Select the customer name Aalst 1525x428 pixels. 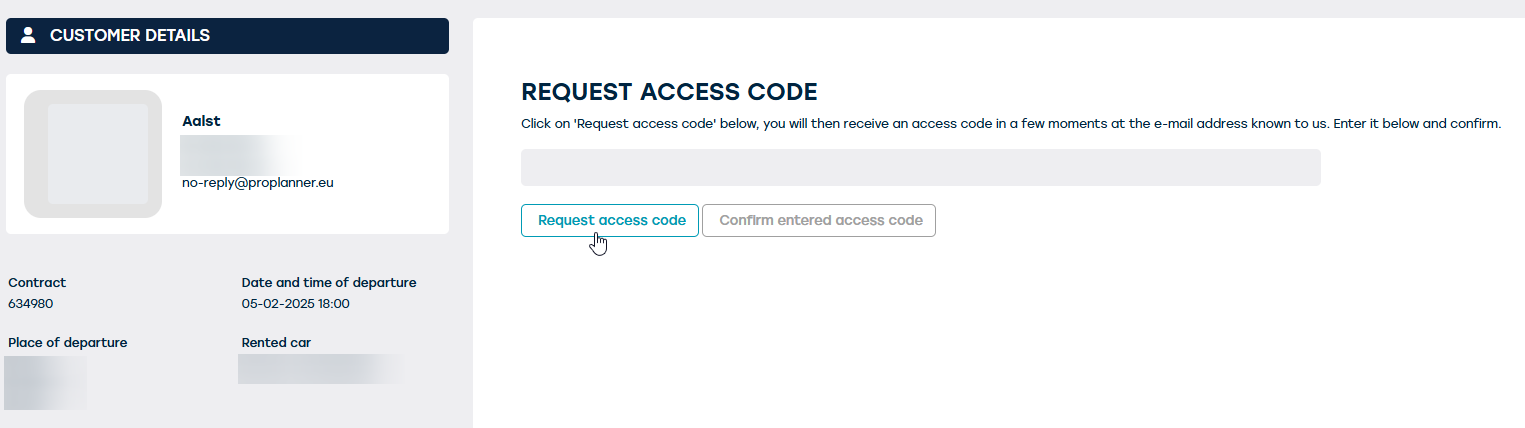pos(201,121)
